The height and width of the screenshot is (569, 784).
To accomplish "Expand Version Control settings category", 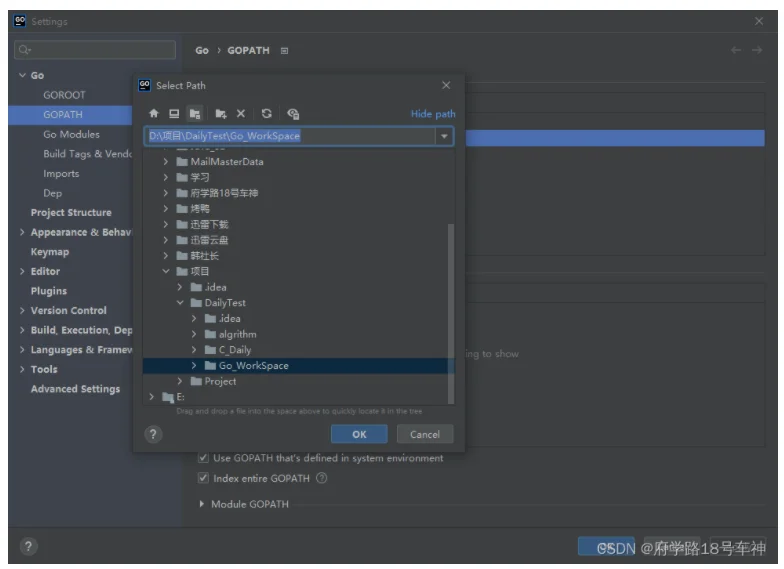I will (x=22, y=310).
